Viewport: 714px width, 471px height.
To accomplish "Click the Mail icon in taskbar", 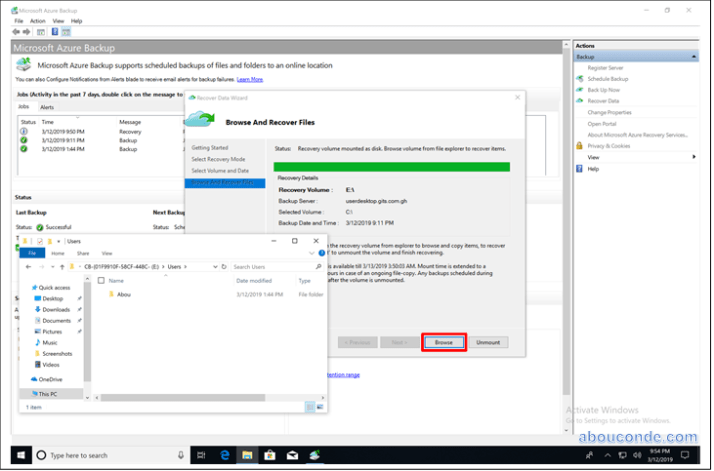I will 291,455.
